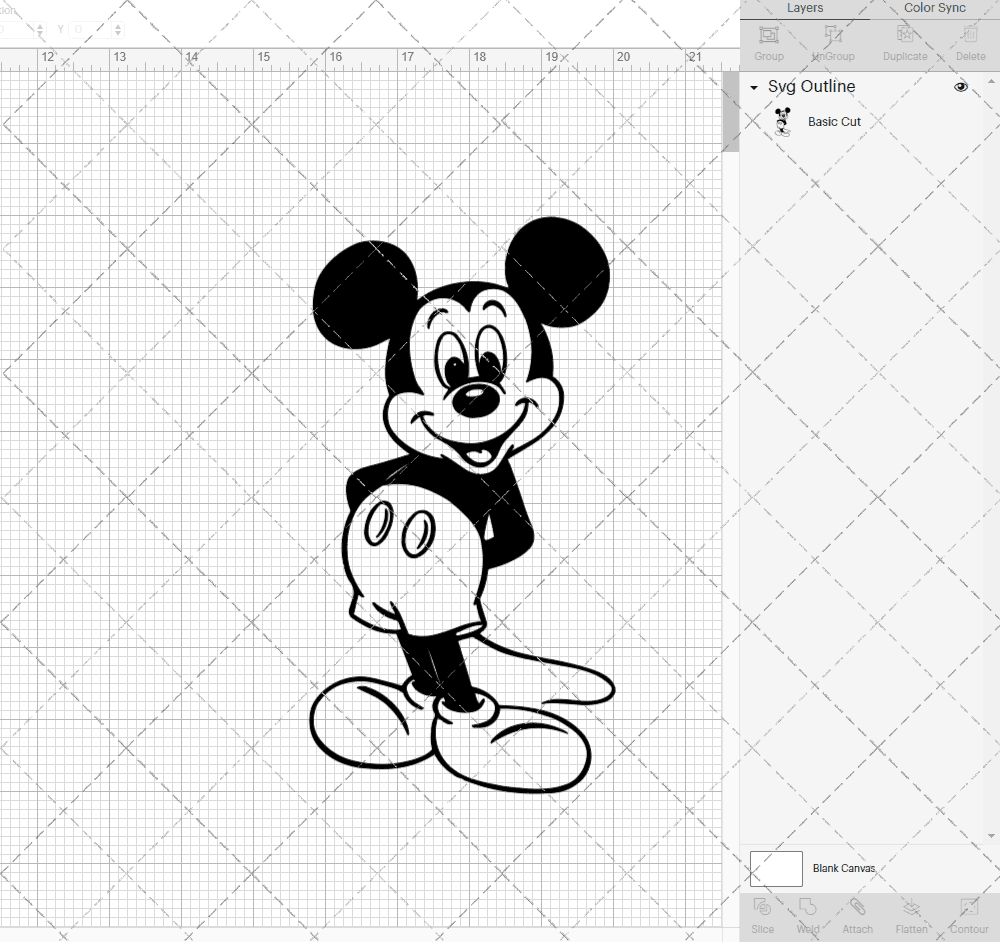Click the Flatten tool icon
Image resolution: width=1000 pixels, height=942 pixels.
911,908
